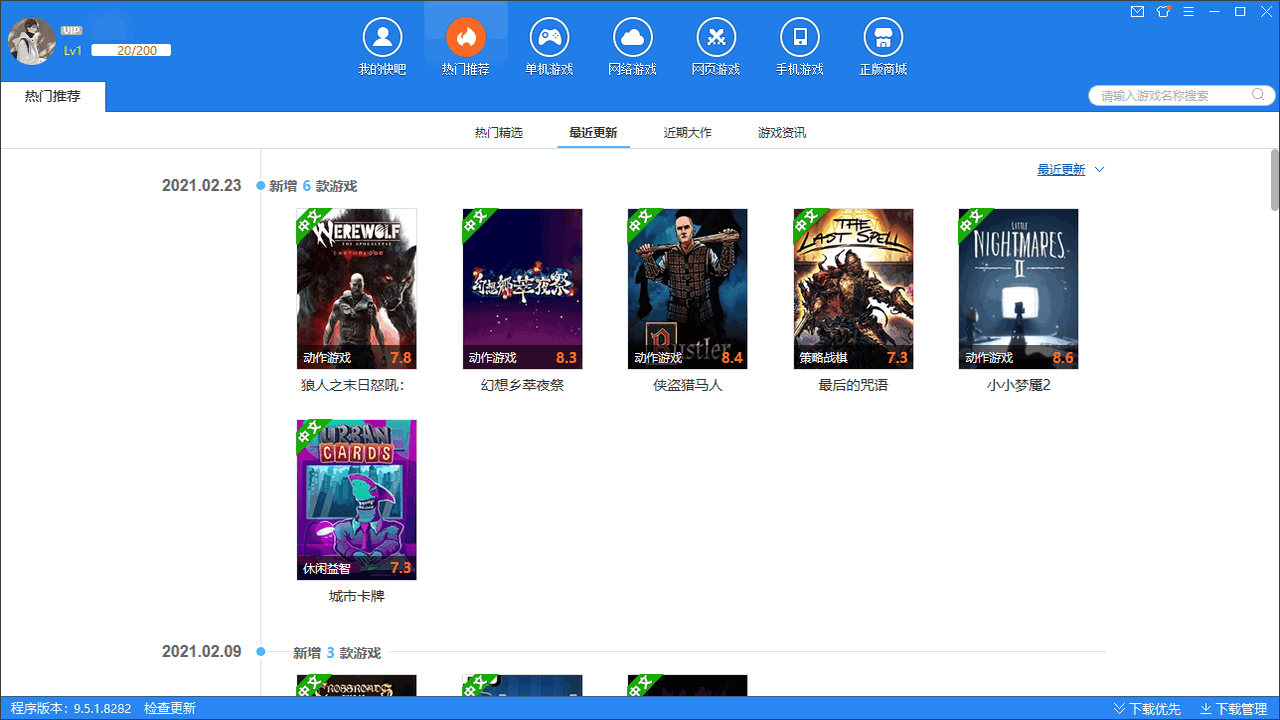Click the 2021.02.23 date label
The height and width of the screenshot is (720, 1280).
[x=202, y=186]
